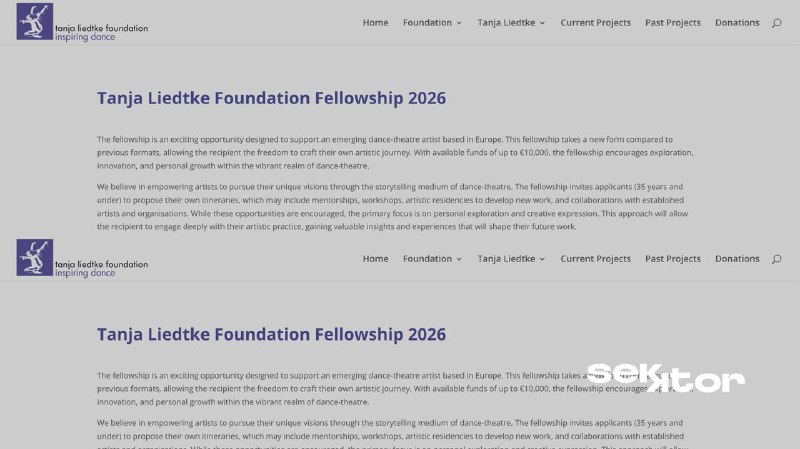Open Past Projects in the lower navigation bar
The image size is (800, 449).
673,258
